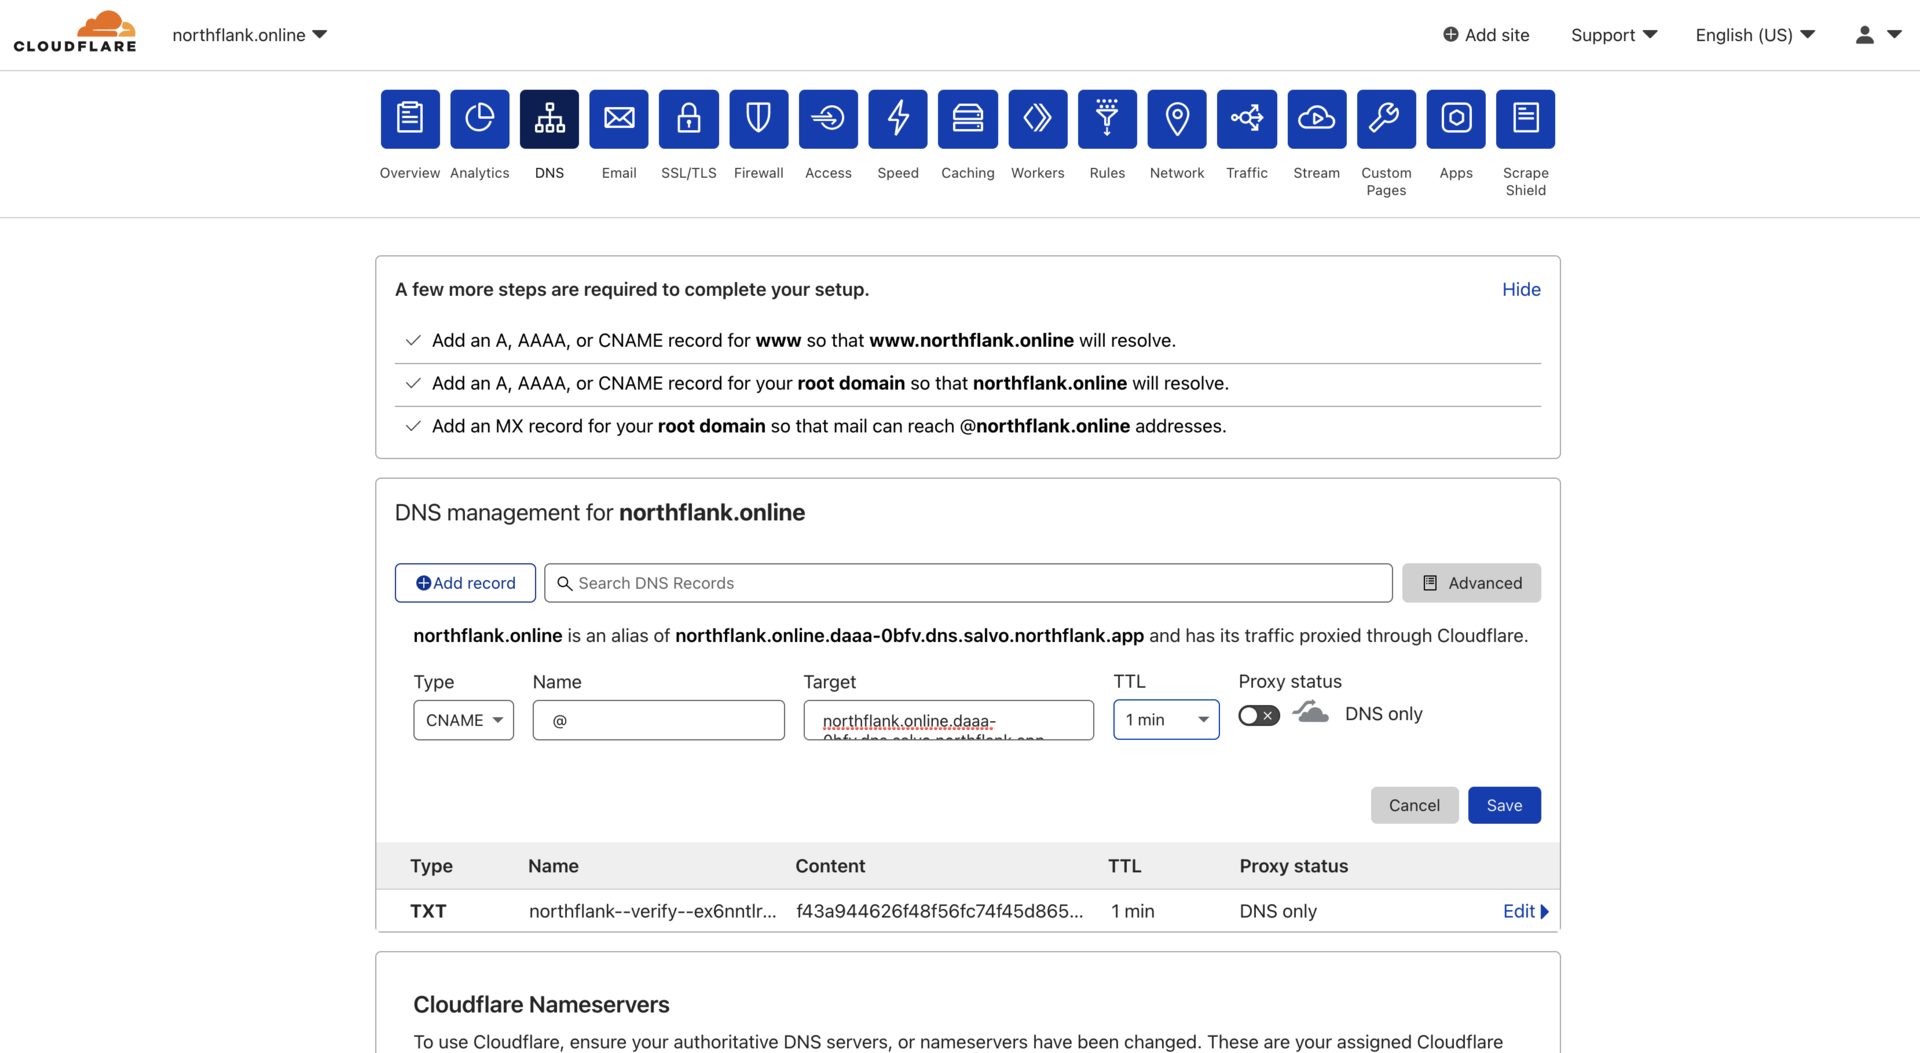Click the Target input field
This screenshot has height=1053, width=1920.
[948, 720]
